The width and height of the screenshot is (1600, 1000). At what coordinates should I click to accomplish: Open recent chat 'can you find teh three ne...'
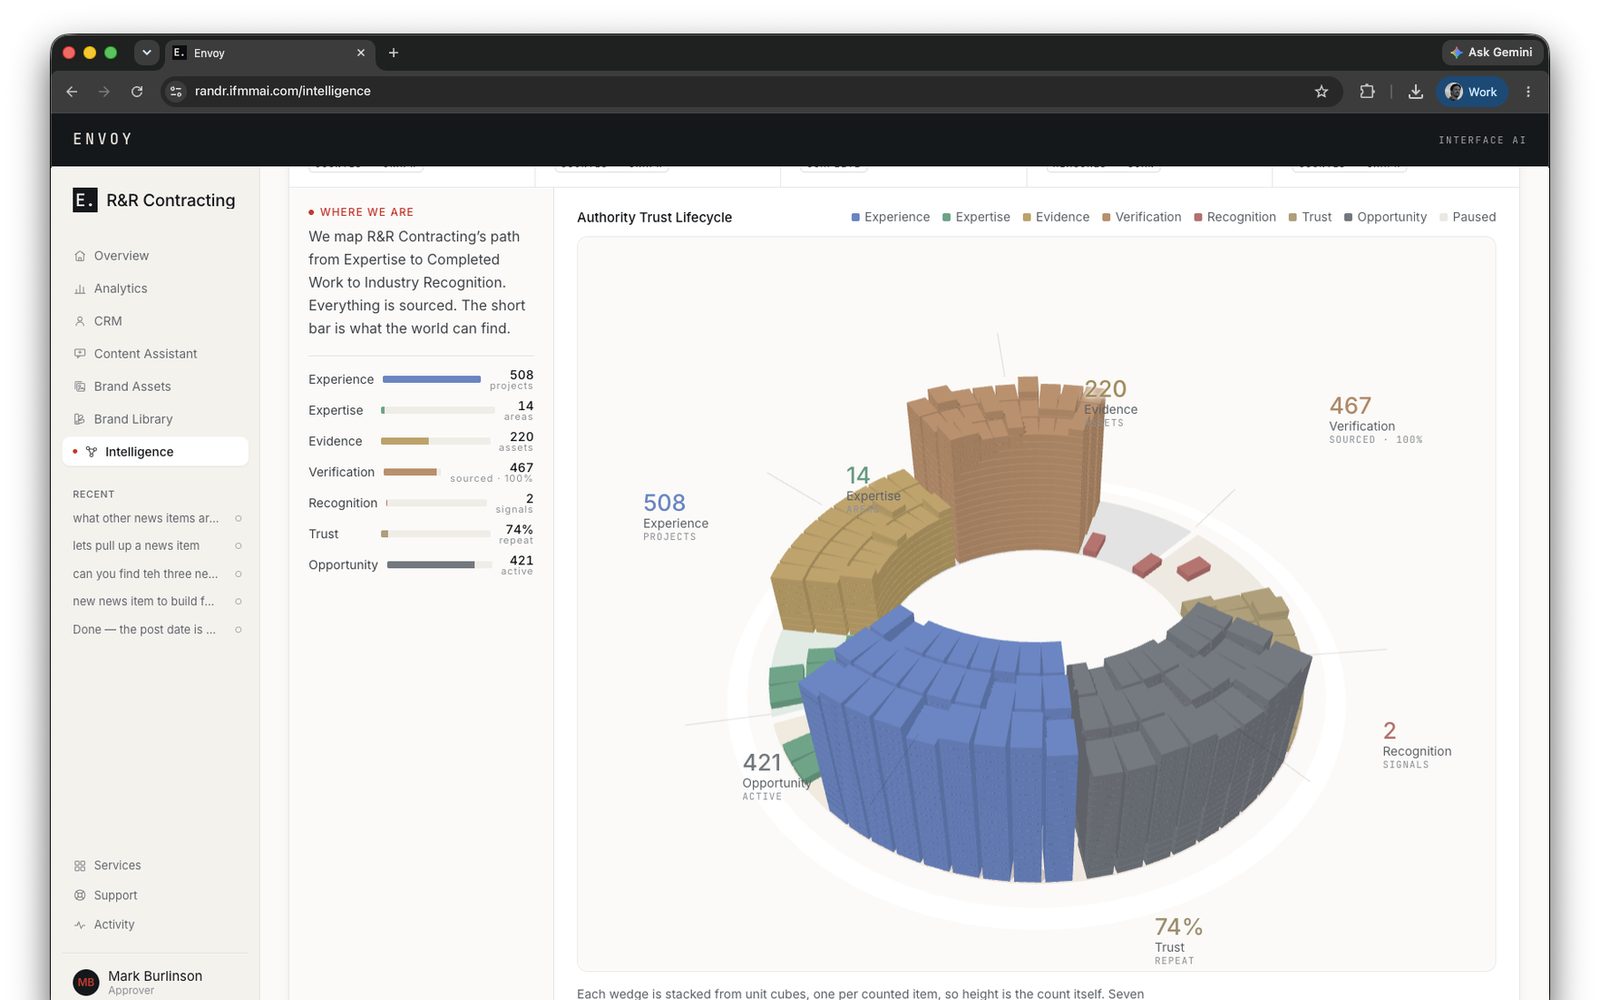click(x=155, y=574)
